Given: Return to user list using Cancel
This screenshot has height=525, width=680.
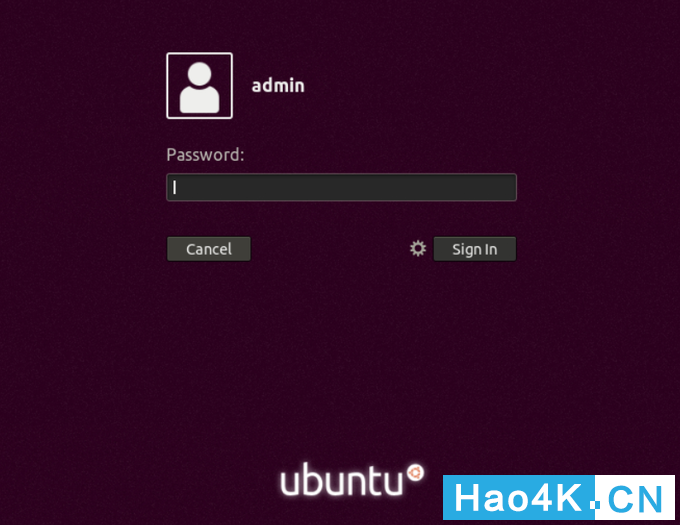Looking at the screenshot, I should 209,249.
